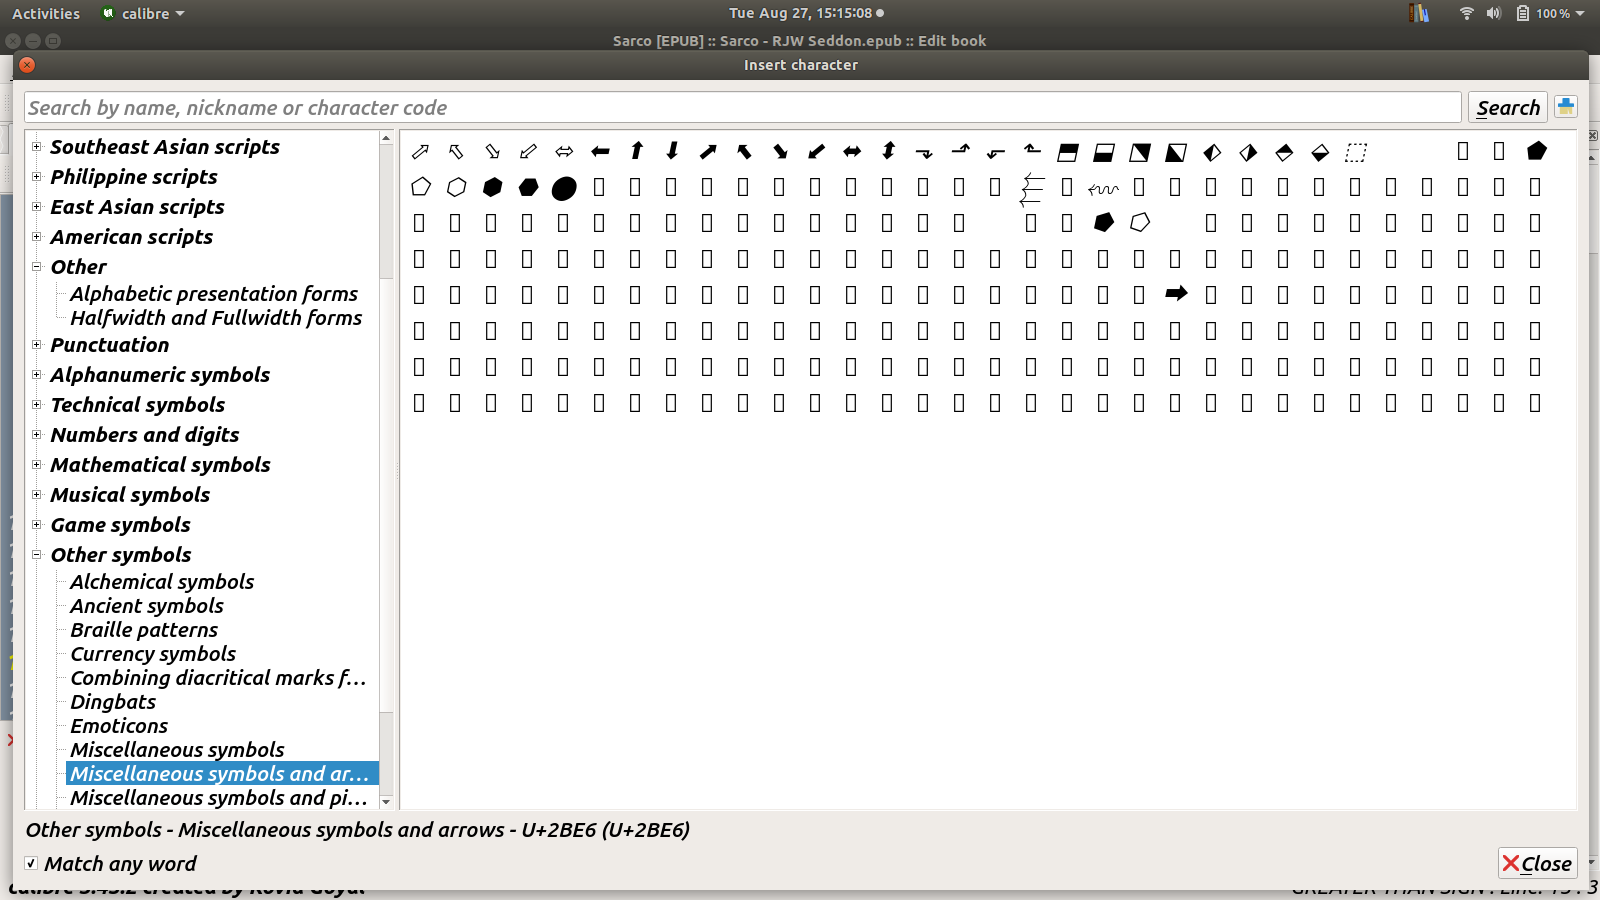Insert the black rightwards arrow in the fifth row
1600x900 pixels.
coord(1176,293)
